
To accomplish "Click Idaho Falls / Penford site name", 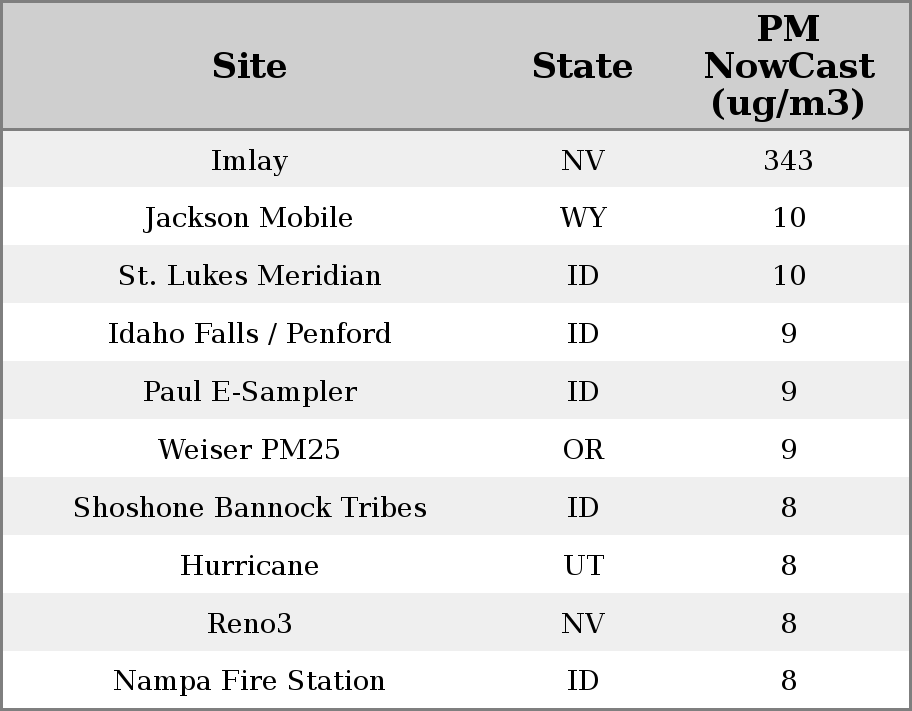I will pos(249,334).
